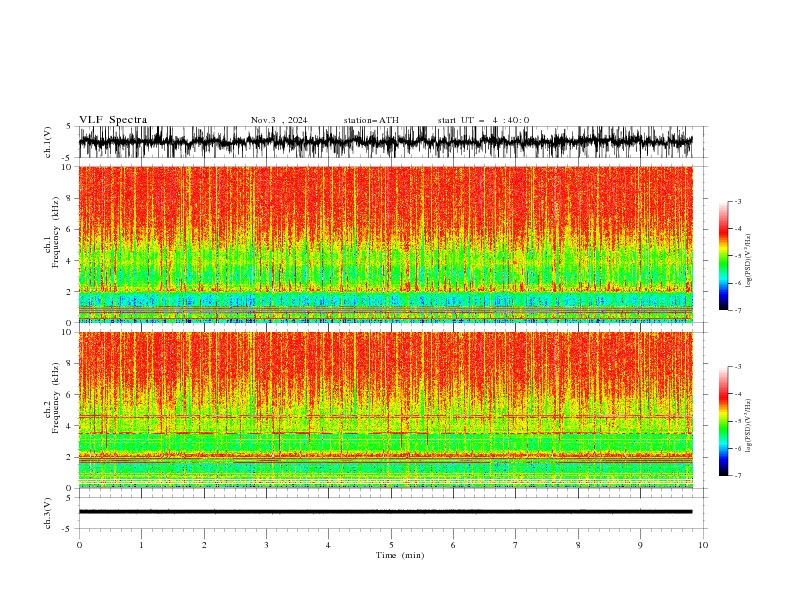Click the "-3" label on ch.1 colorbar
This screenshot has width=792, height=612.
pos(738,201)
